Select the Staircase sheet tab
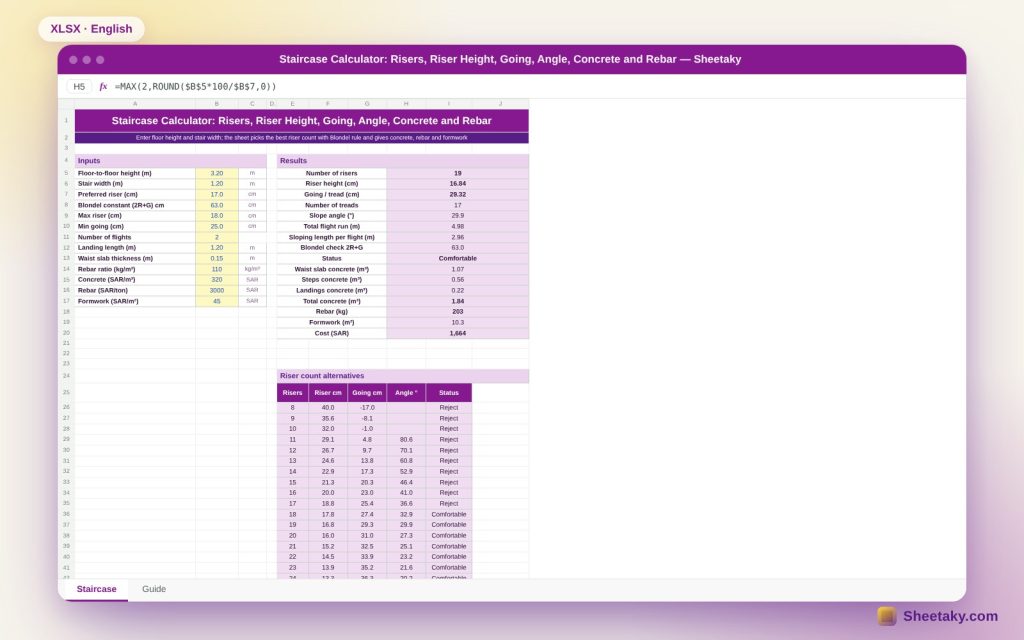The width and height of the screenshot is (1024, 640). pos(97,589)
